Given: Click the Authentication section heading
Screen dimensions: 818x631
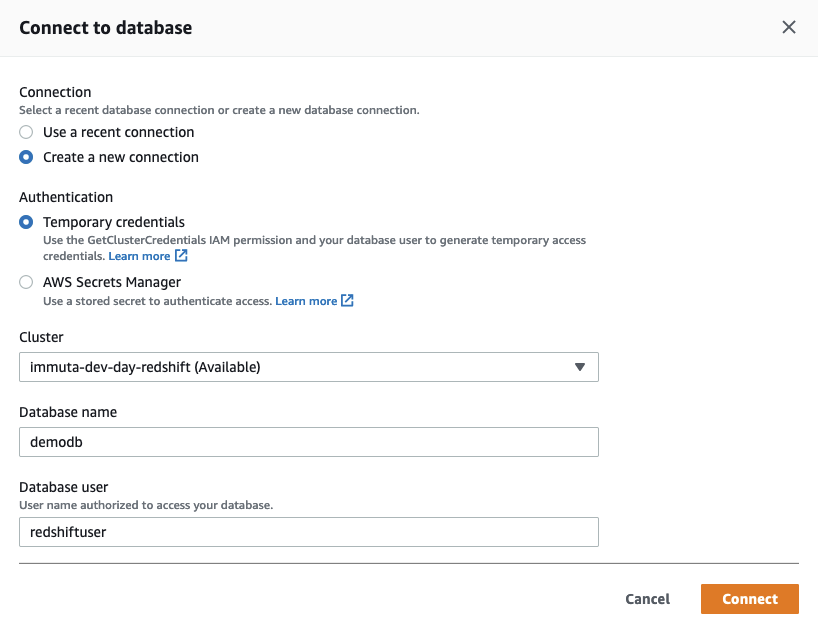Looking at the screenshot, I should pos(66,197).
